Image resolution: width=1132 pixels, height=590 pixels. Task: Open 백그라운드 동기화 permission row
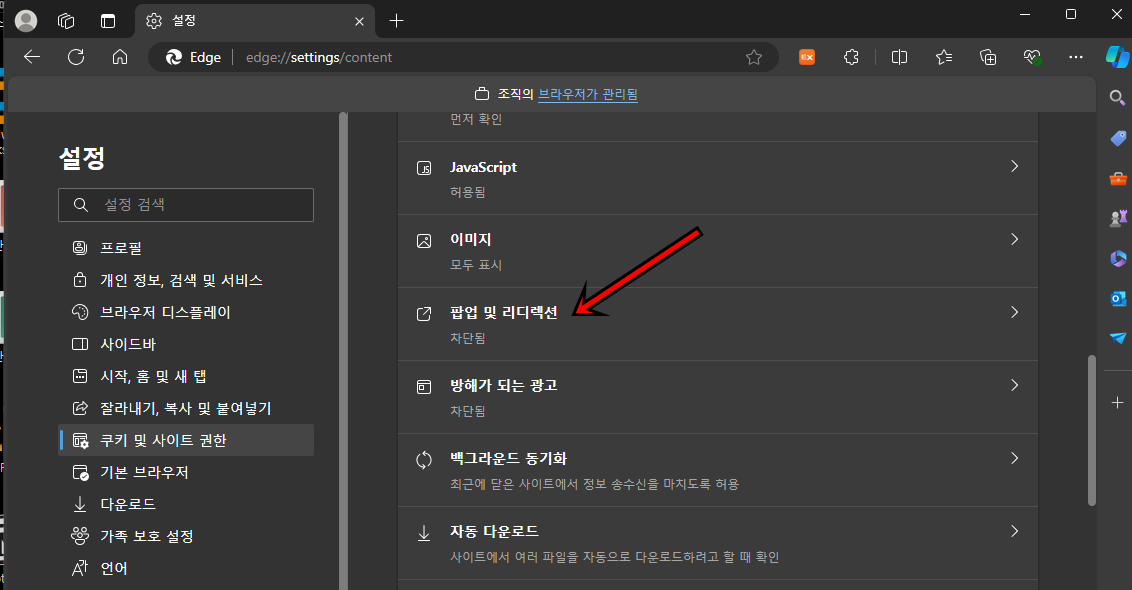click(x=718, y=470)
